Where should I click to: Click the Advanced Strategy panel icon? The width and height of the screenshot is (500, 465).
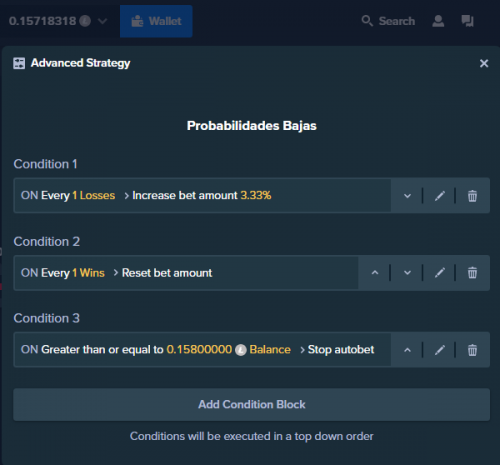[x=19, y=63]
